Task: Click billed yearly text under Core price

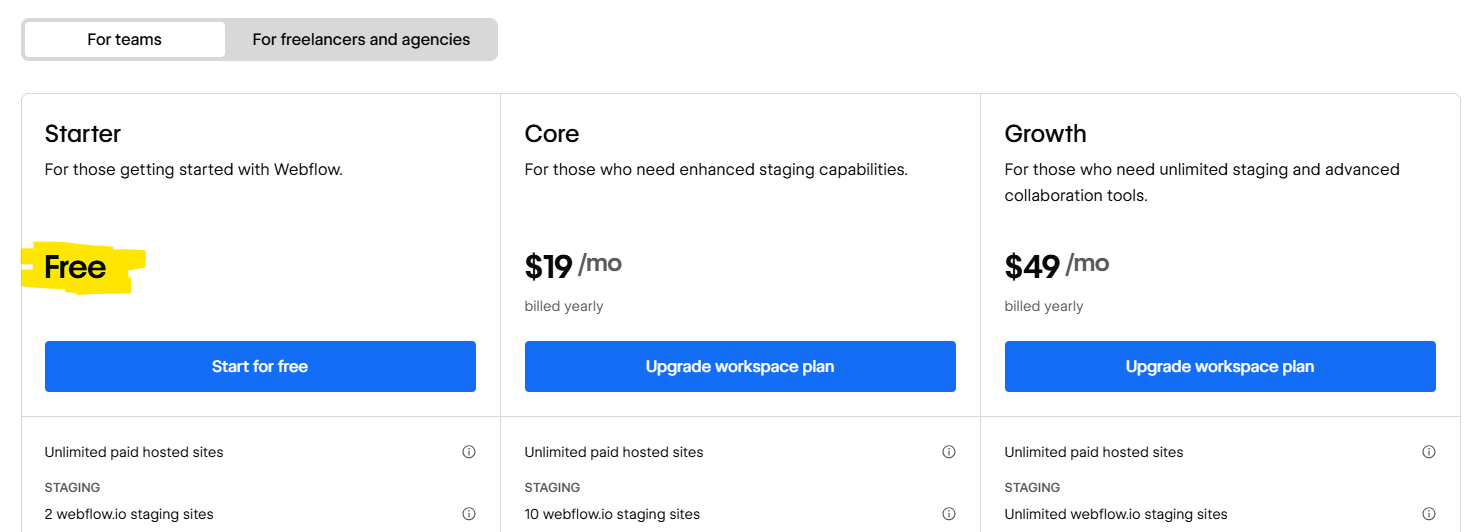Action: 564,306
